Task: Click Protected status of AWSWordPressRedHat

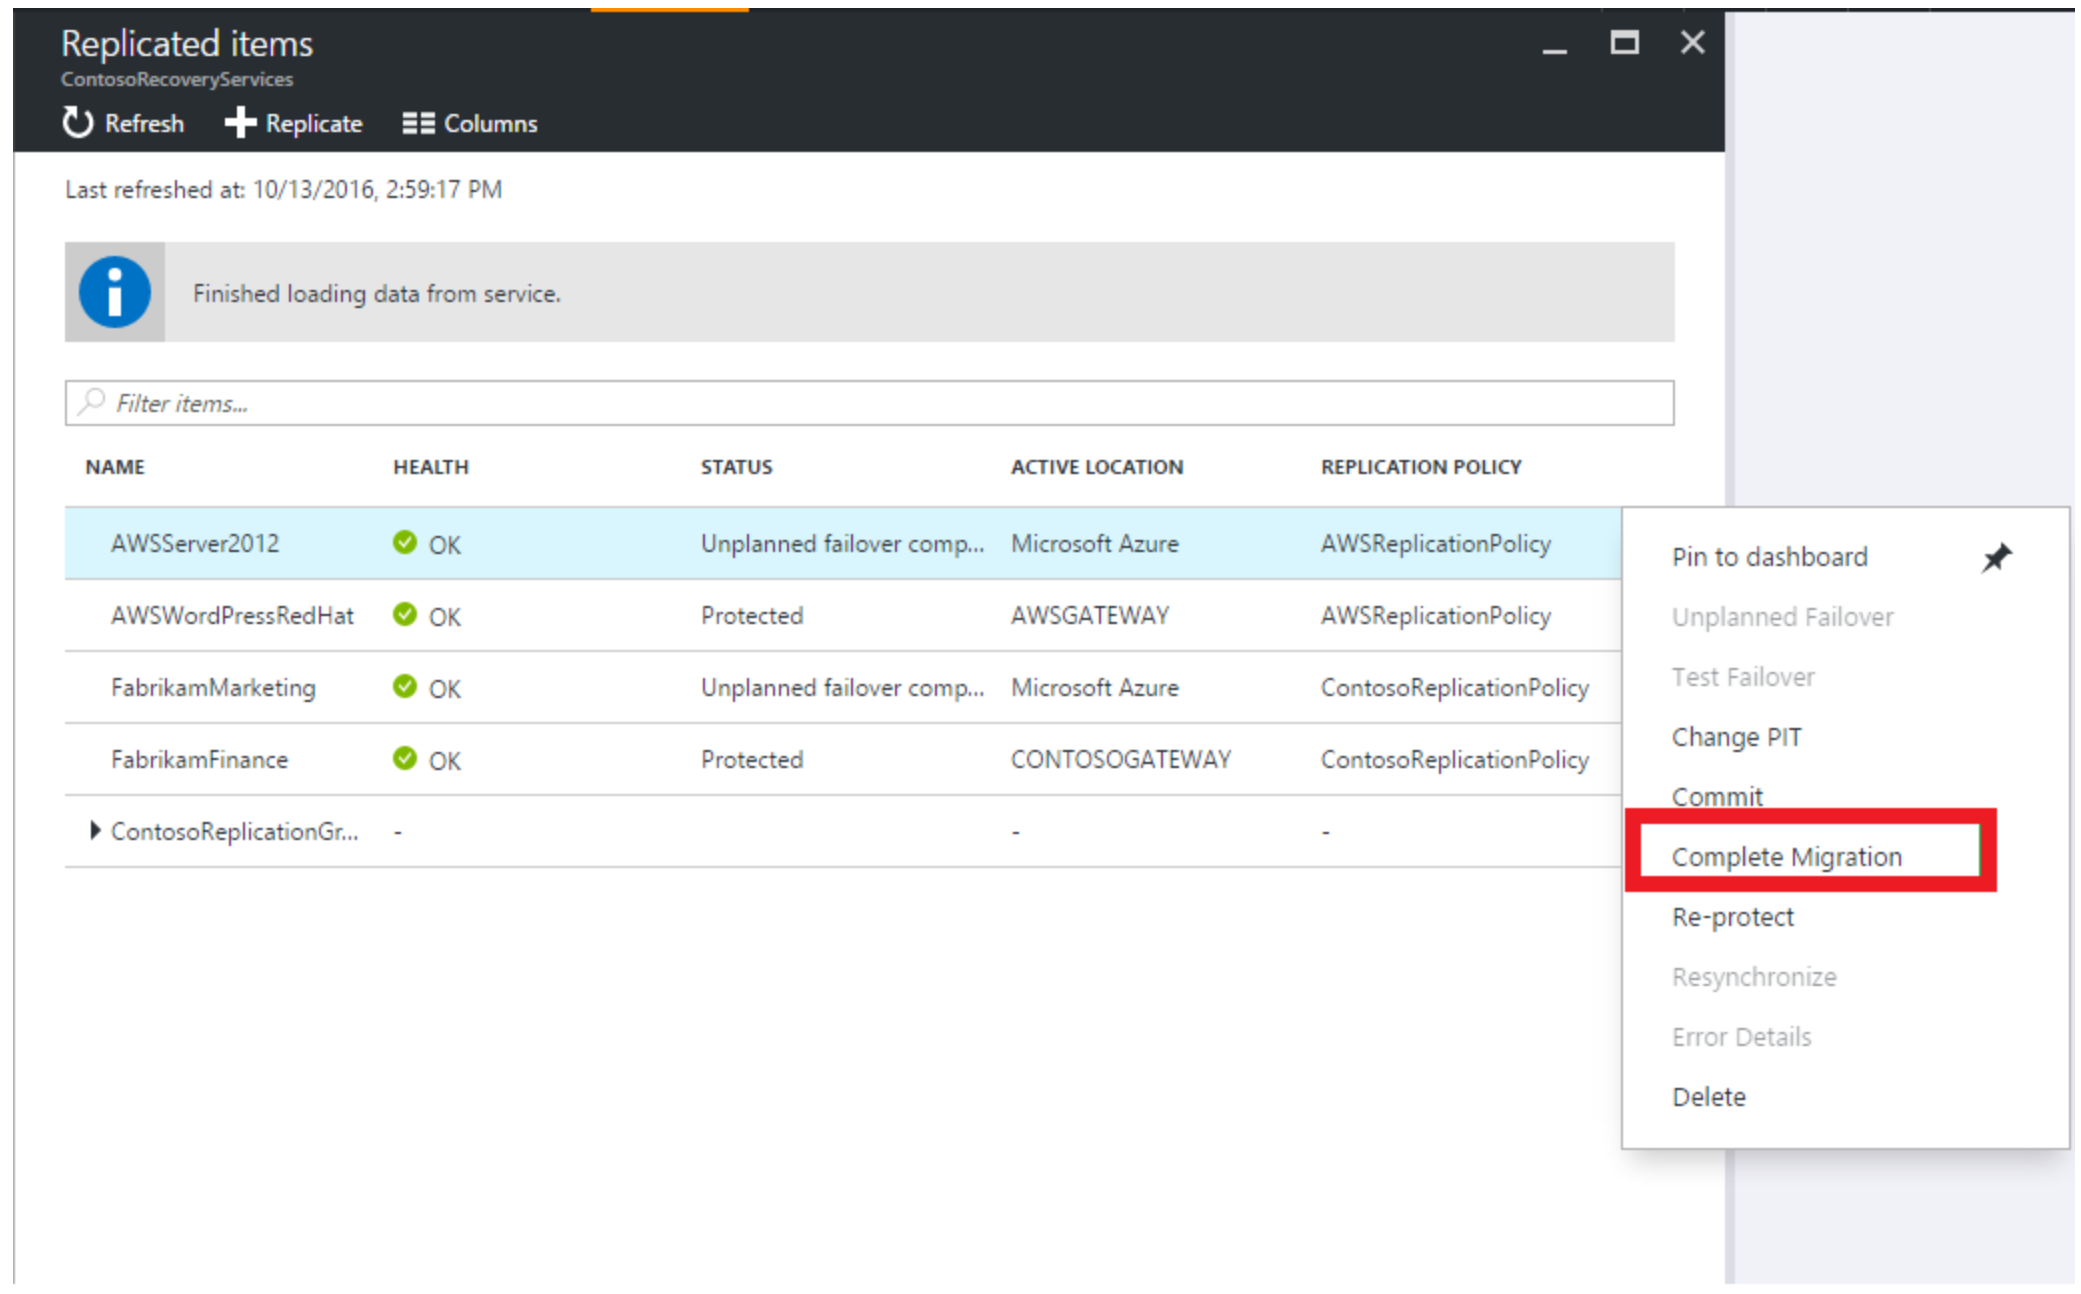Action: (x=752, y=615)
